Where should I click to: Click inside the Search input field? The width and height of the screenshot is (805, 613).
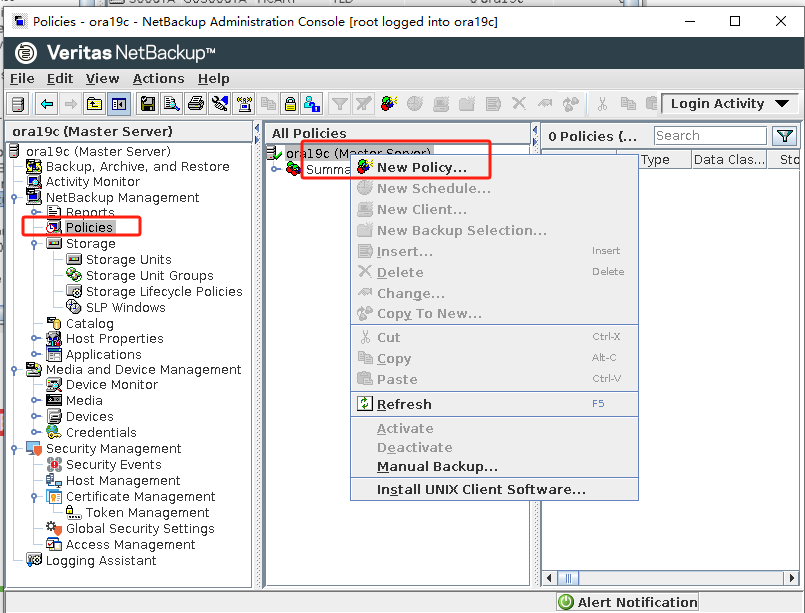tap(710, 135)
